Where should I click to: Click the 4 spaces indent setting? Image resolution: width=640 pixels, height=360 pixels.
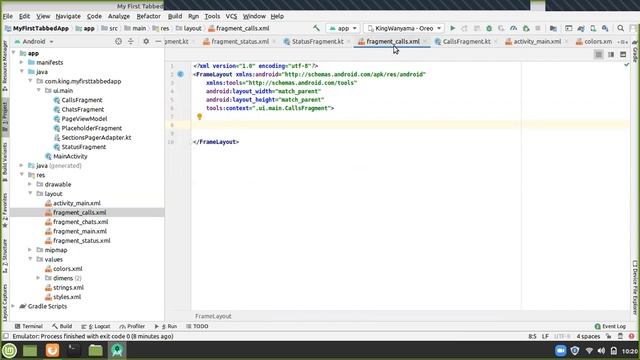[588, 336]
